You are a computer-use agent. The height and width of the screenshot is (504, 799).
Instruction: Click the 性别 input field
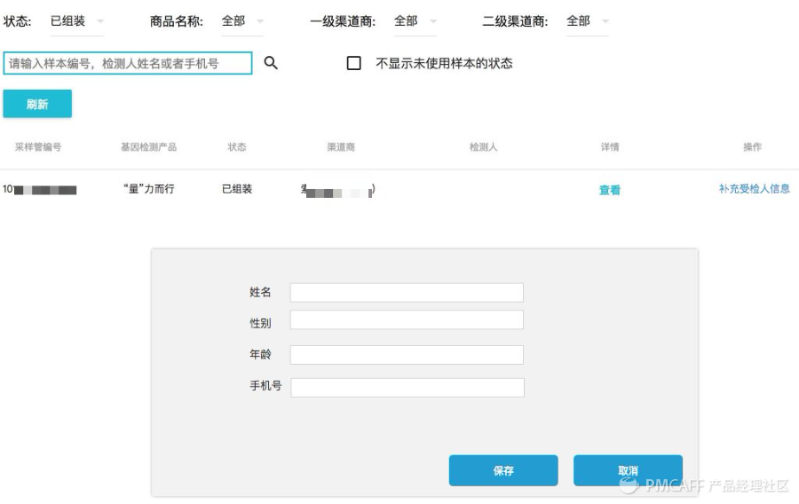[x=407, y=320]
